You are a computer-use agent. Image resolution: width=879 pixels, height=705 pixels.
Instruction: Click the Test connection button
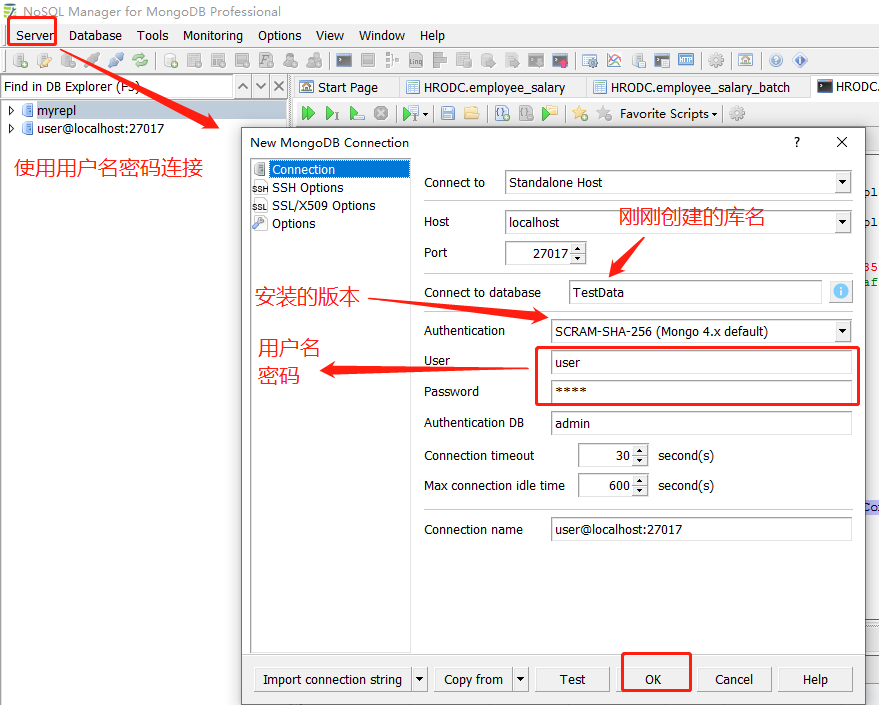coord(572,679)
